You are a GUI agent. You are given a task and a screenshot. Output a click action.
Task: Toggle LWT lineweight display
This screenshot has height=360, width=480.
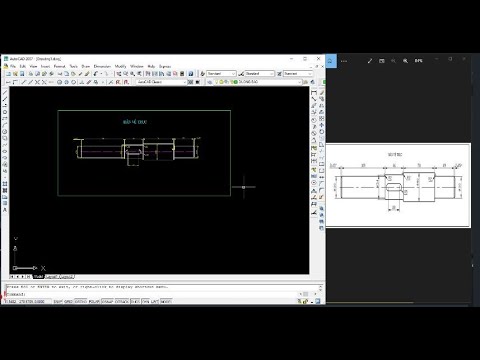[x=155, y=301]
